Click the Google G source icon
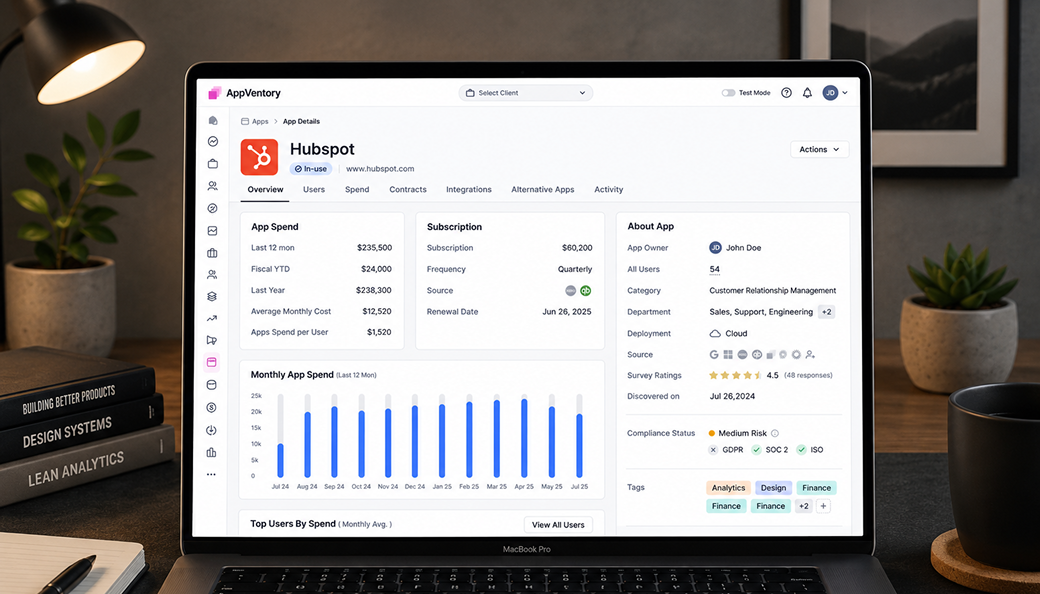Viewport: 1040px width, 594px height. [714, 355]
